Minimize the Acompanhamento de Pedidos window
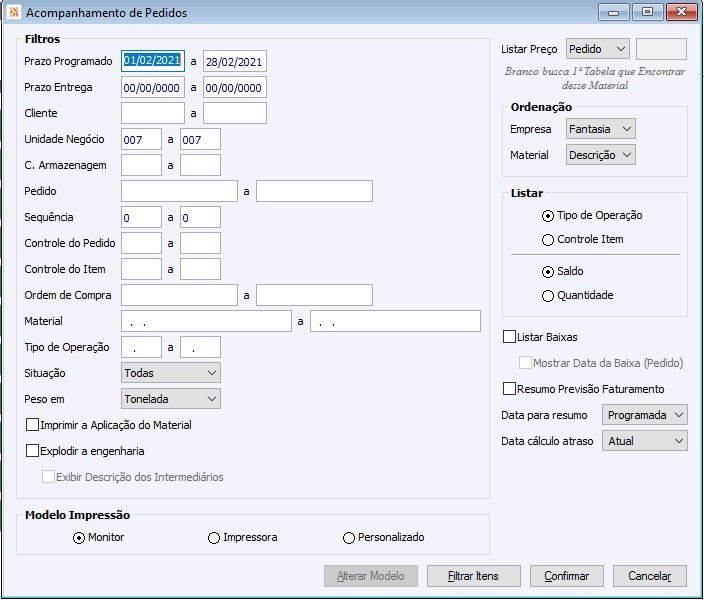The width and height of the screenshot is (704, 600). (x=613, y=12)
